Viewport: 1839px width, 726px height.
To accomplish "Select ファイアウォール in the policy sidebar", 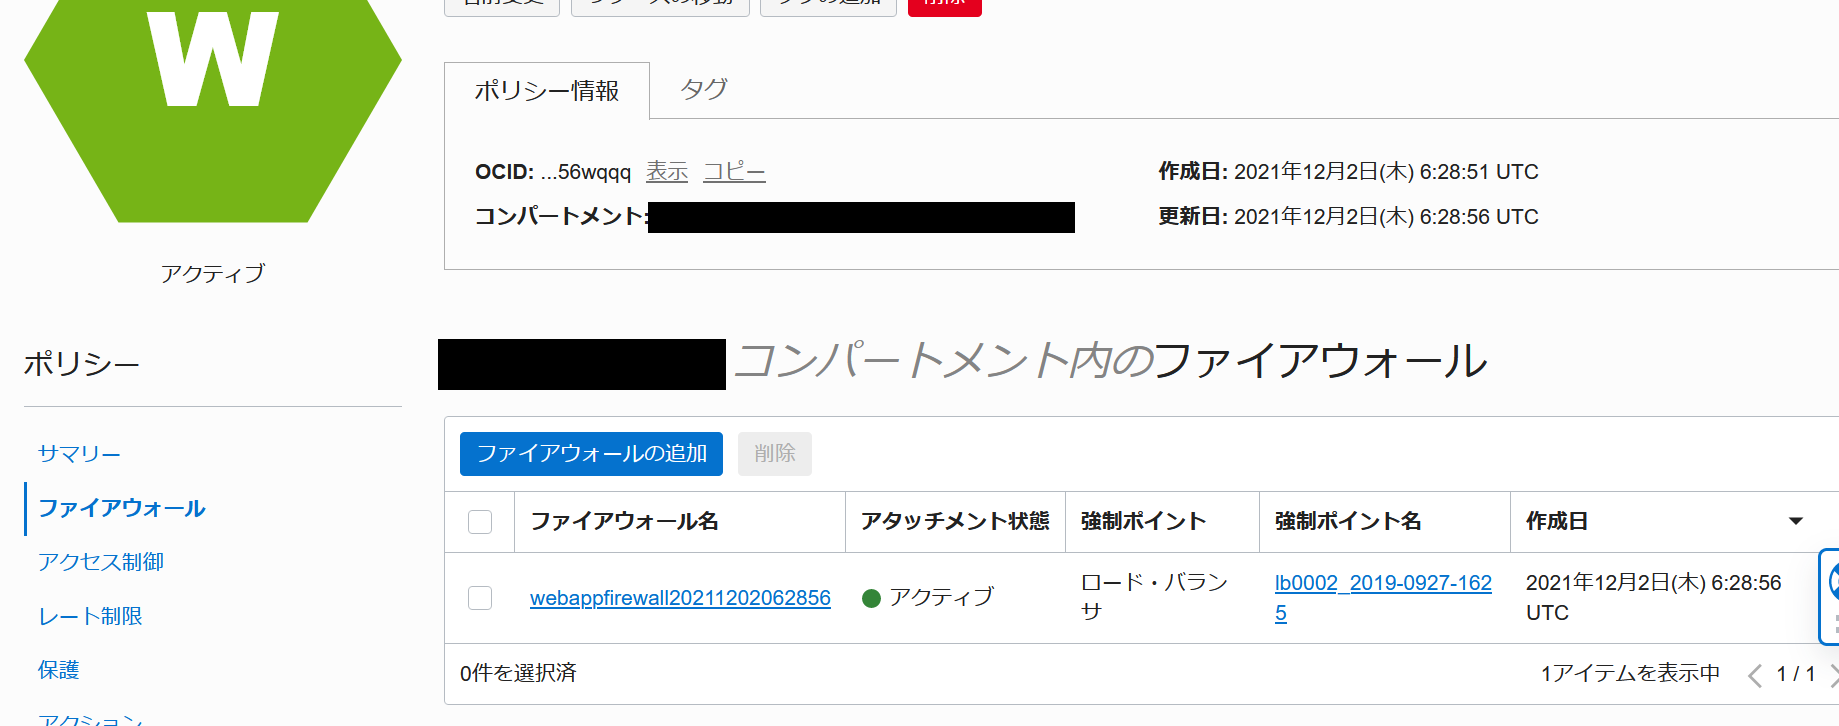I will point(122,508).
